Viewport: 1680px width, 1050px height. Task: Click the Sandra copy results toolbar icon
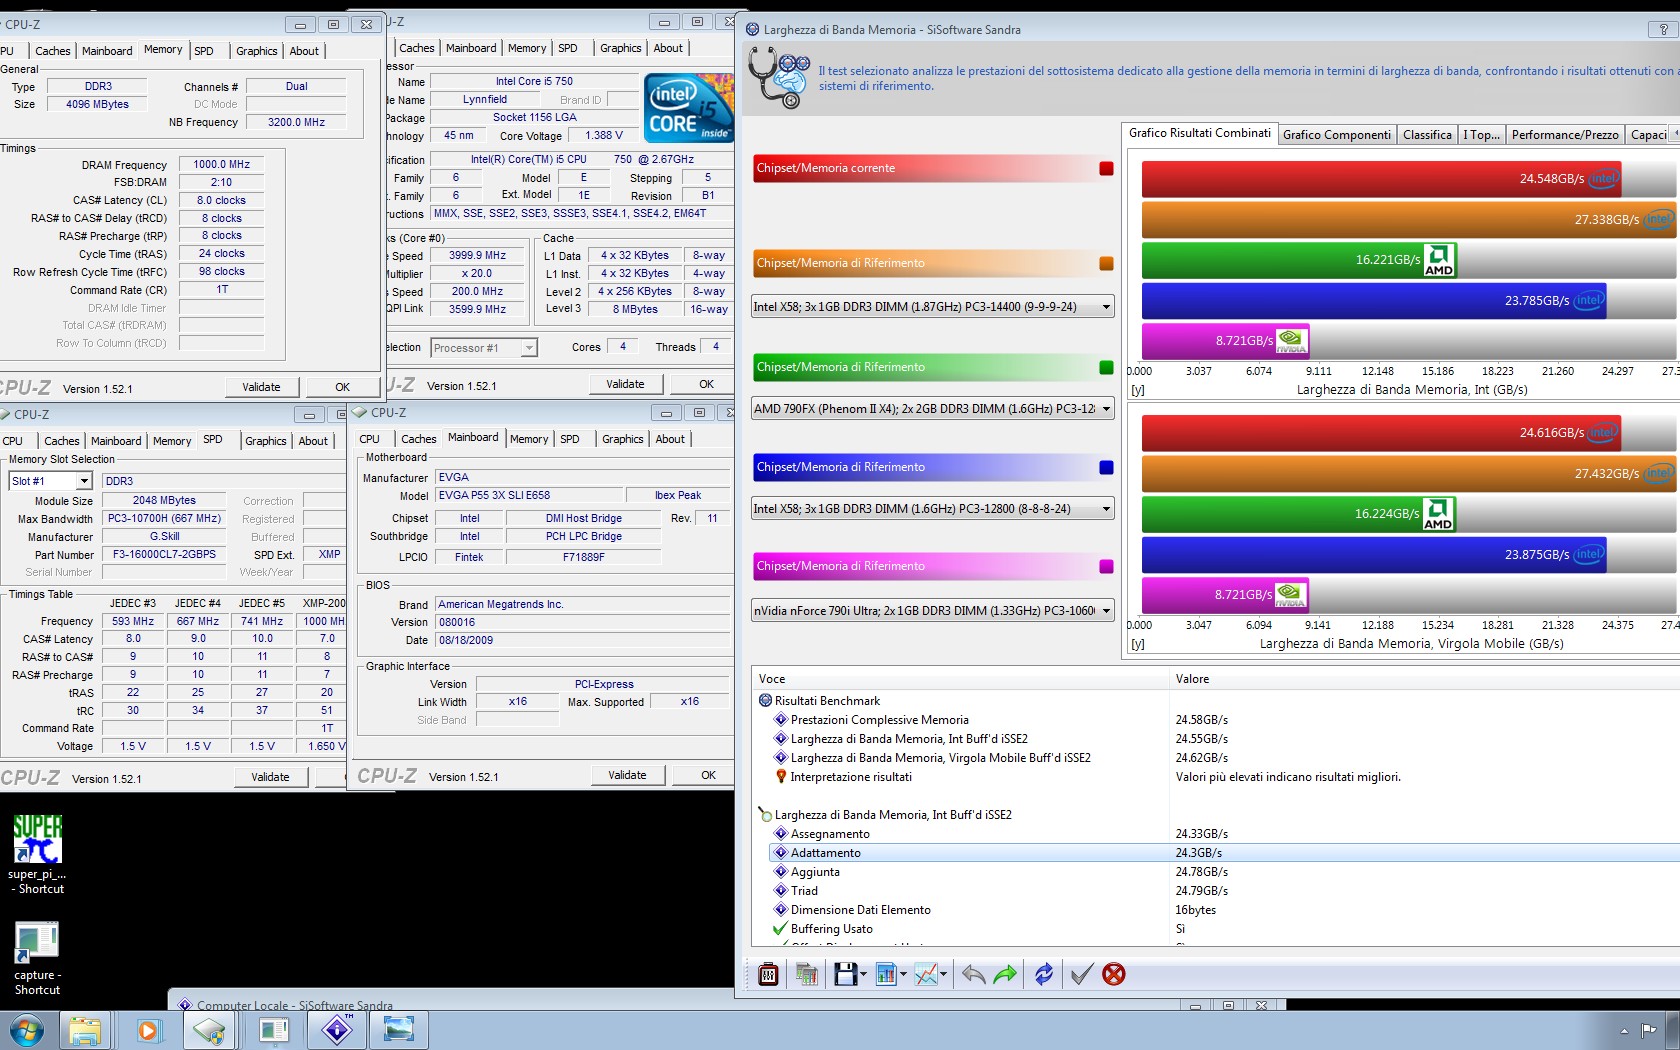click(x=806, y=974)
